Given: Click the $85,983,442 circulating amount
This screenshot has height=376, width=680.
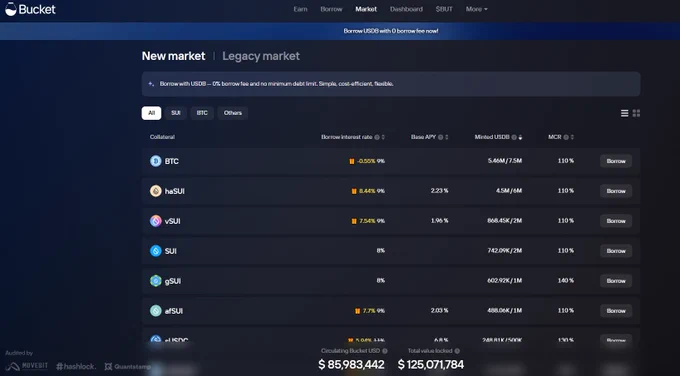Looking at the screenshot, I should [351, 365].
